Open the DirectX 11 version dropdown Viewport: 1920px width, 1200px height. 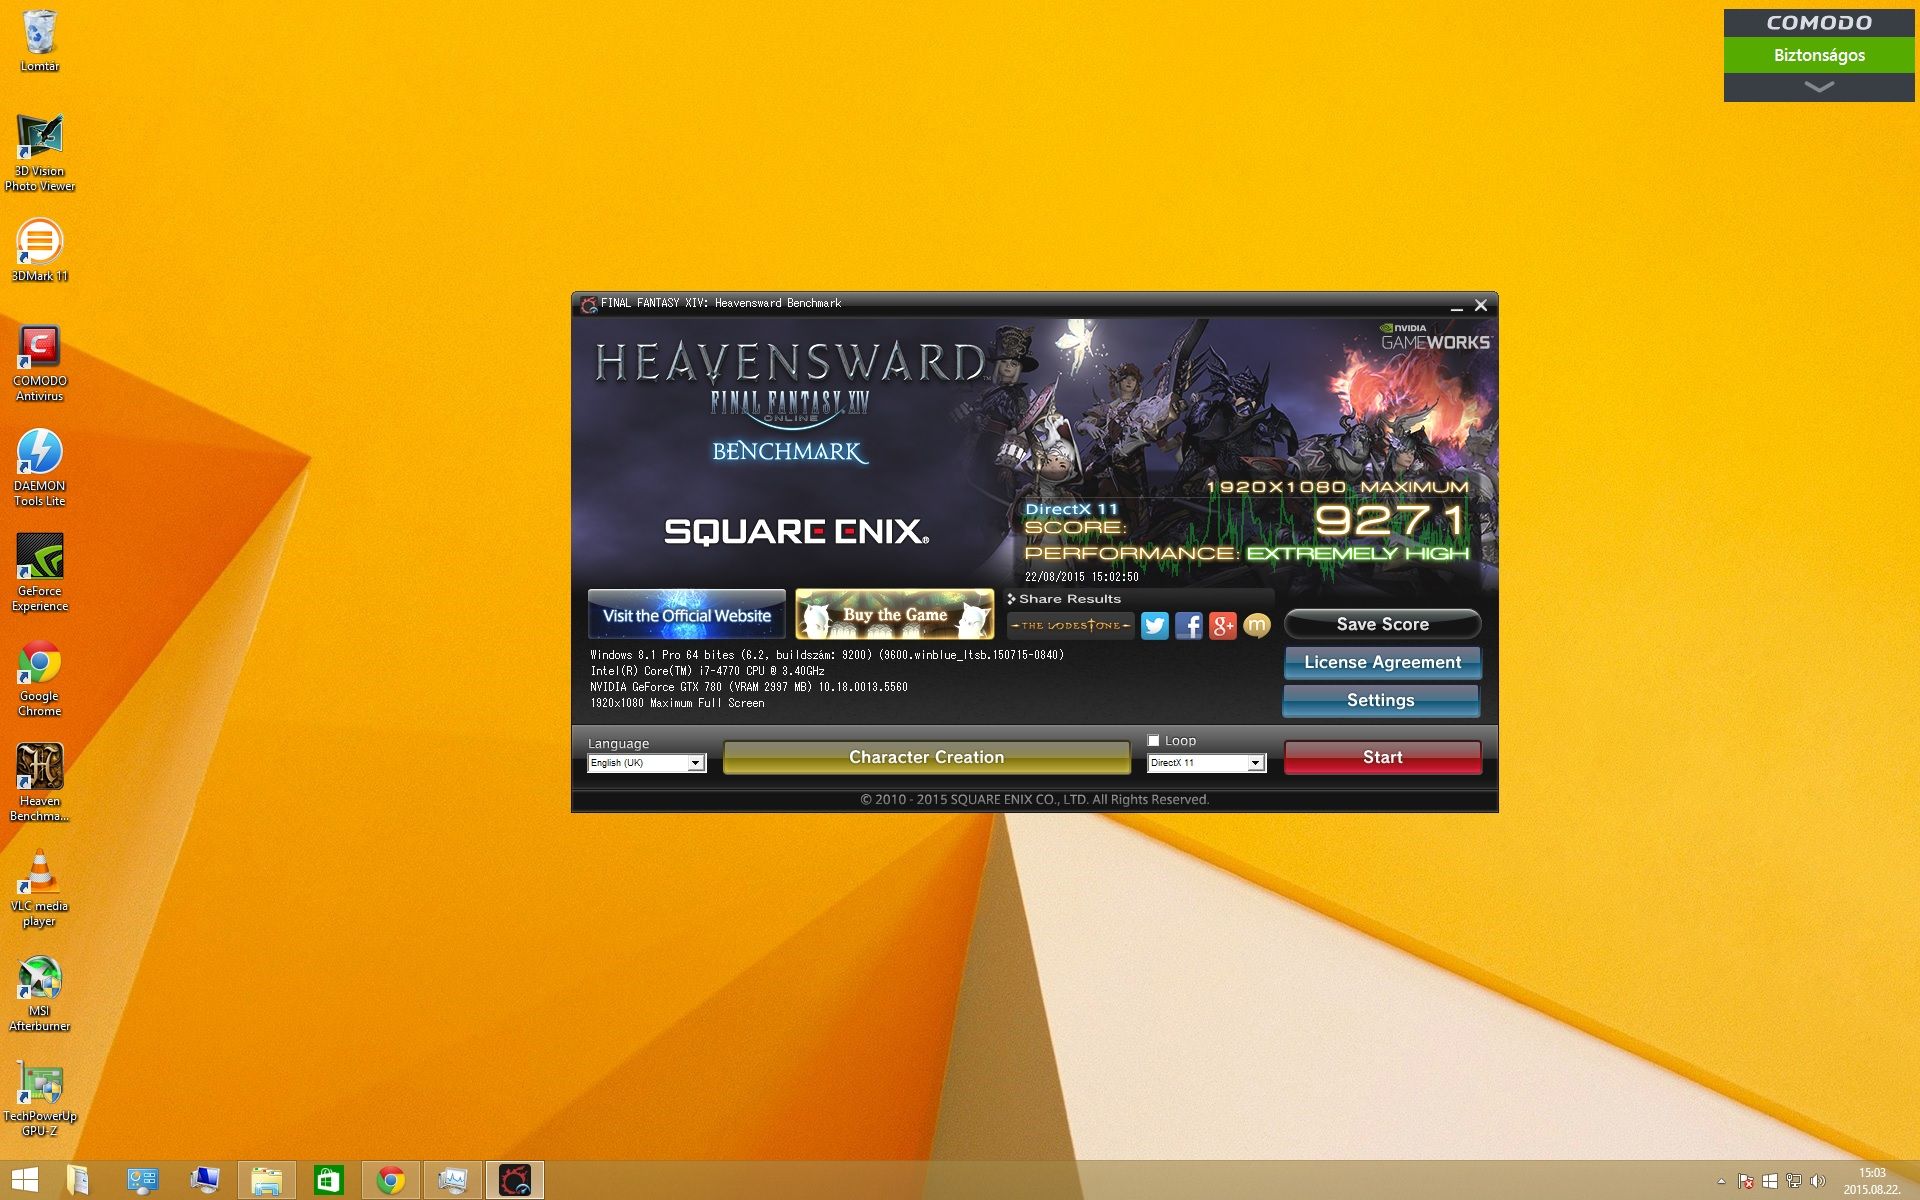pos(1207,763)
